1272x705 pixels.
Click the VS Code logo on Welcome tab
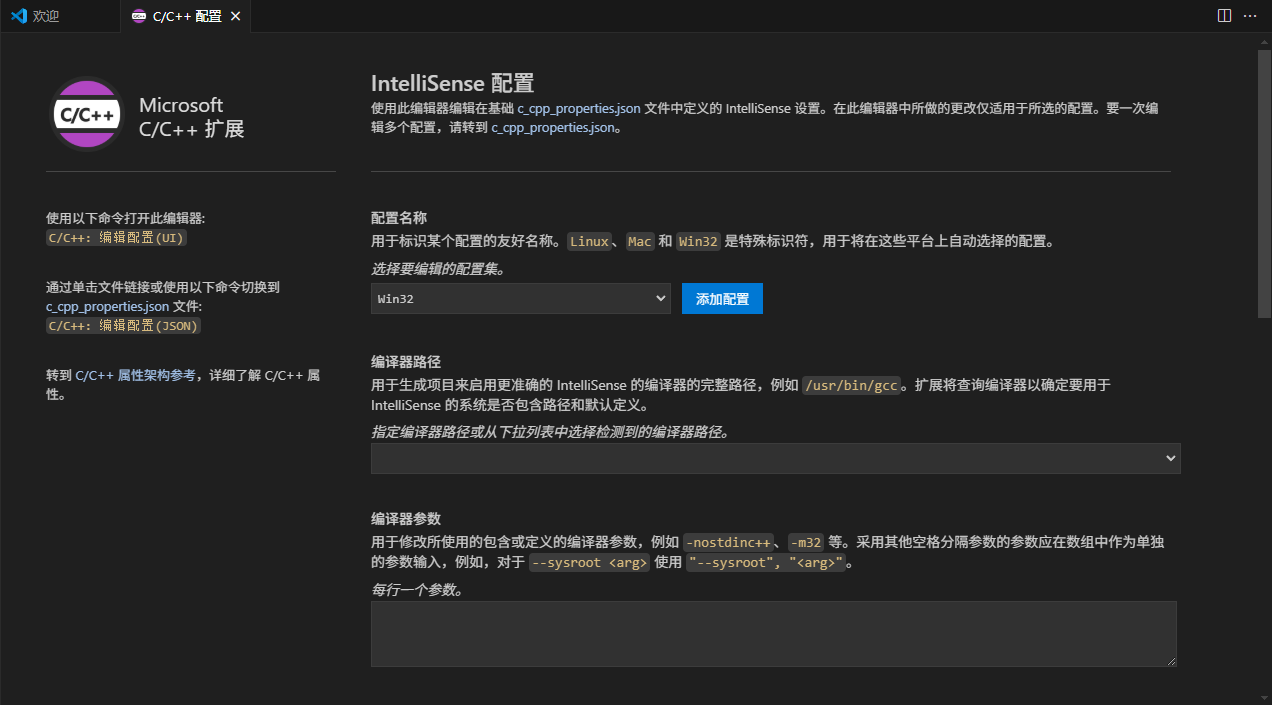click(x=18, y=16)
